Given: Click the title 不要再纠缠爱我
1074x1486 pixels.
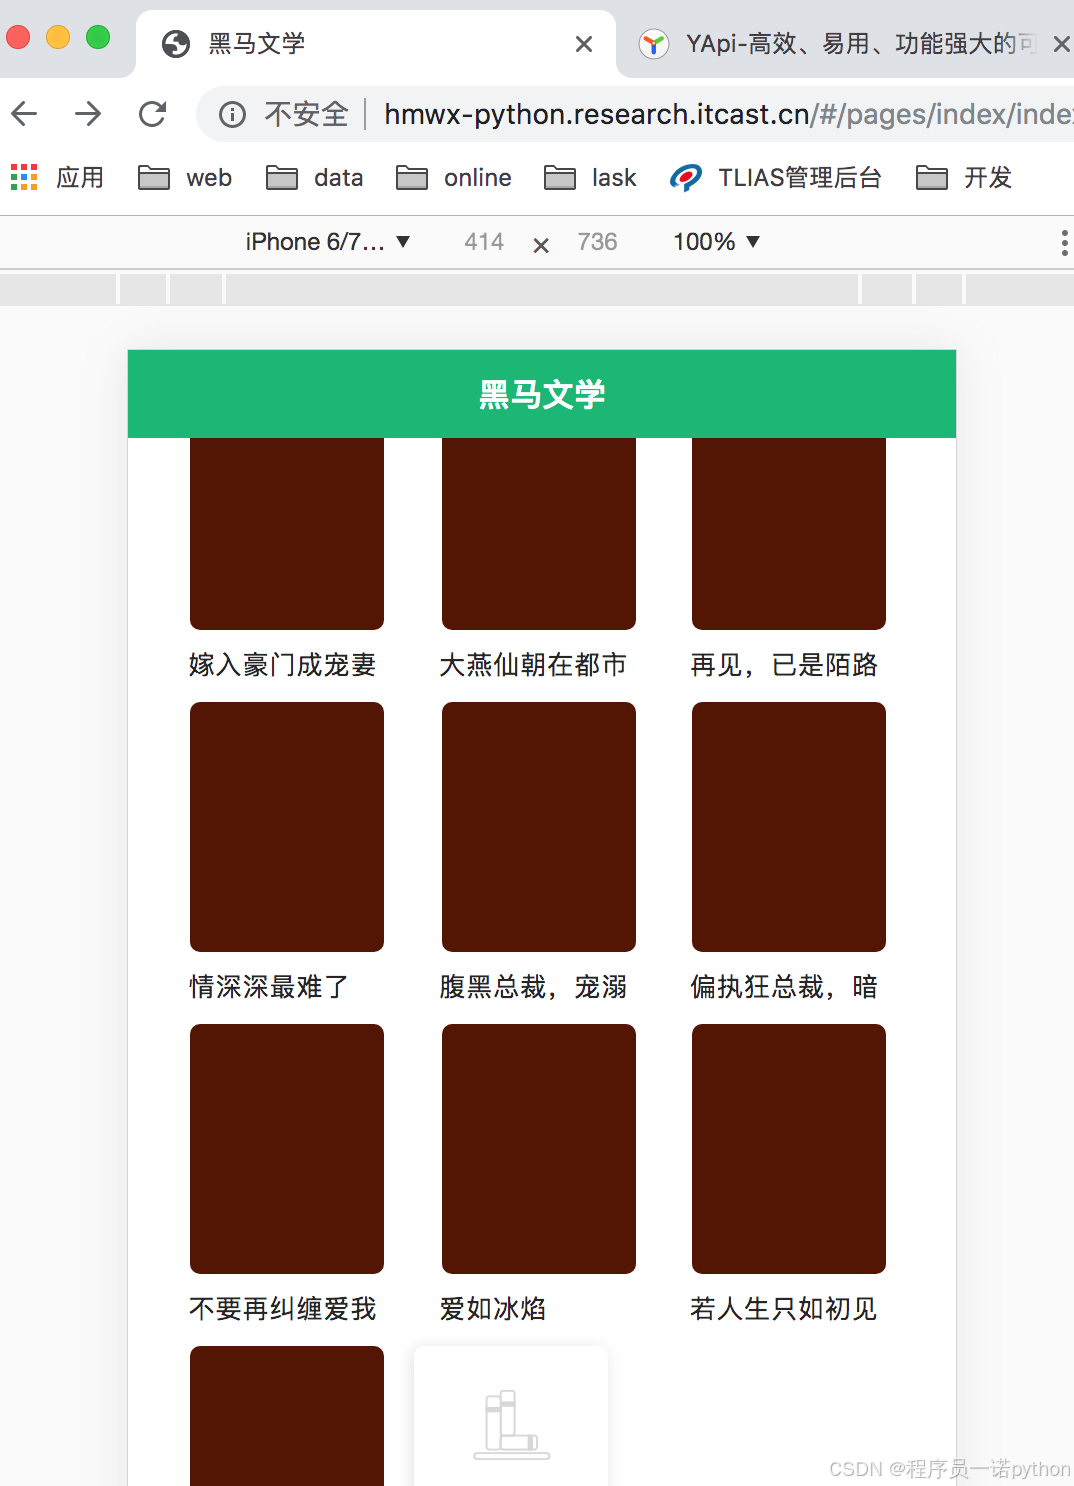Looking at the screenshot, I should [283, 1309].
